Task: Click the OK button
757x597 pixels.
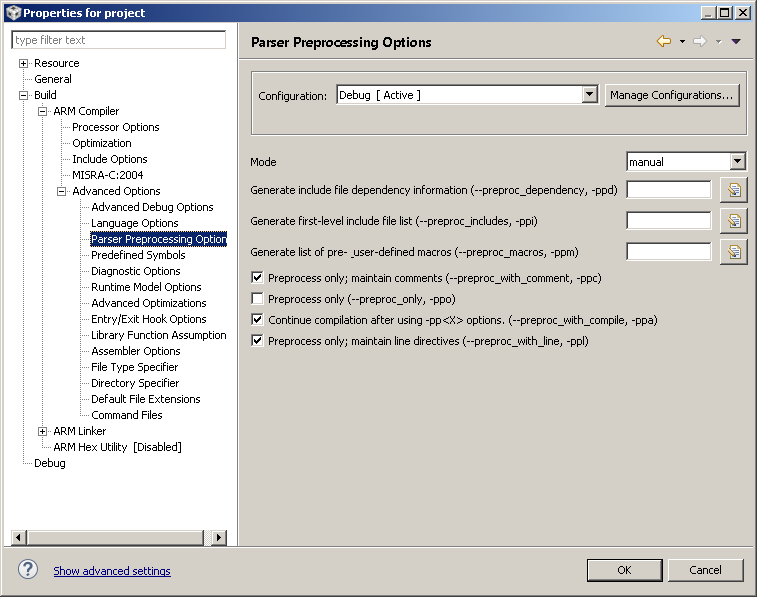Action: (624, 570)
